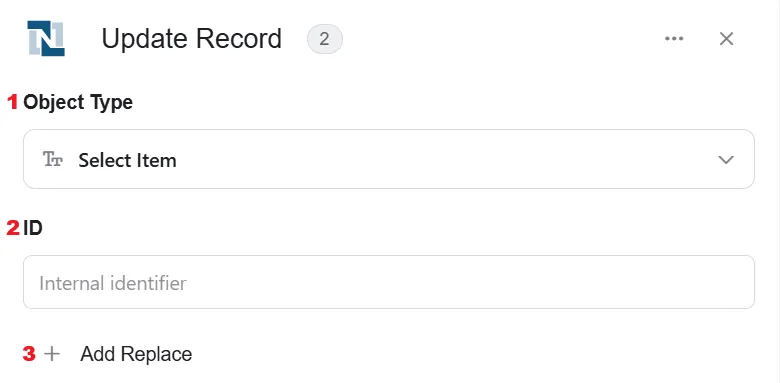
Task: Click the Select Item placeholder text
Action: click(x=127, y=160)
